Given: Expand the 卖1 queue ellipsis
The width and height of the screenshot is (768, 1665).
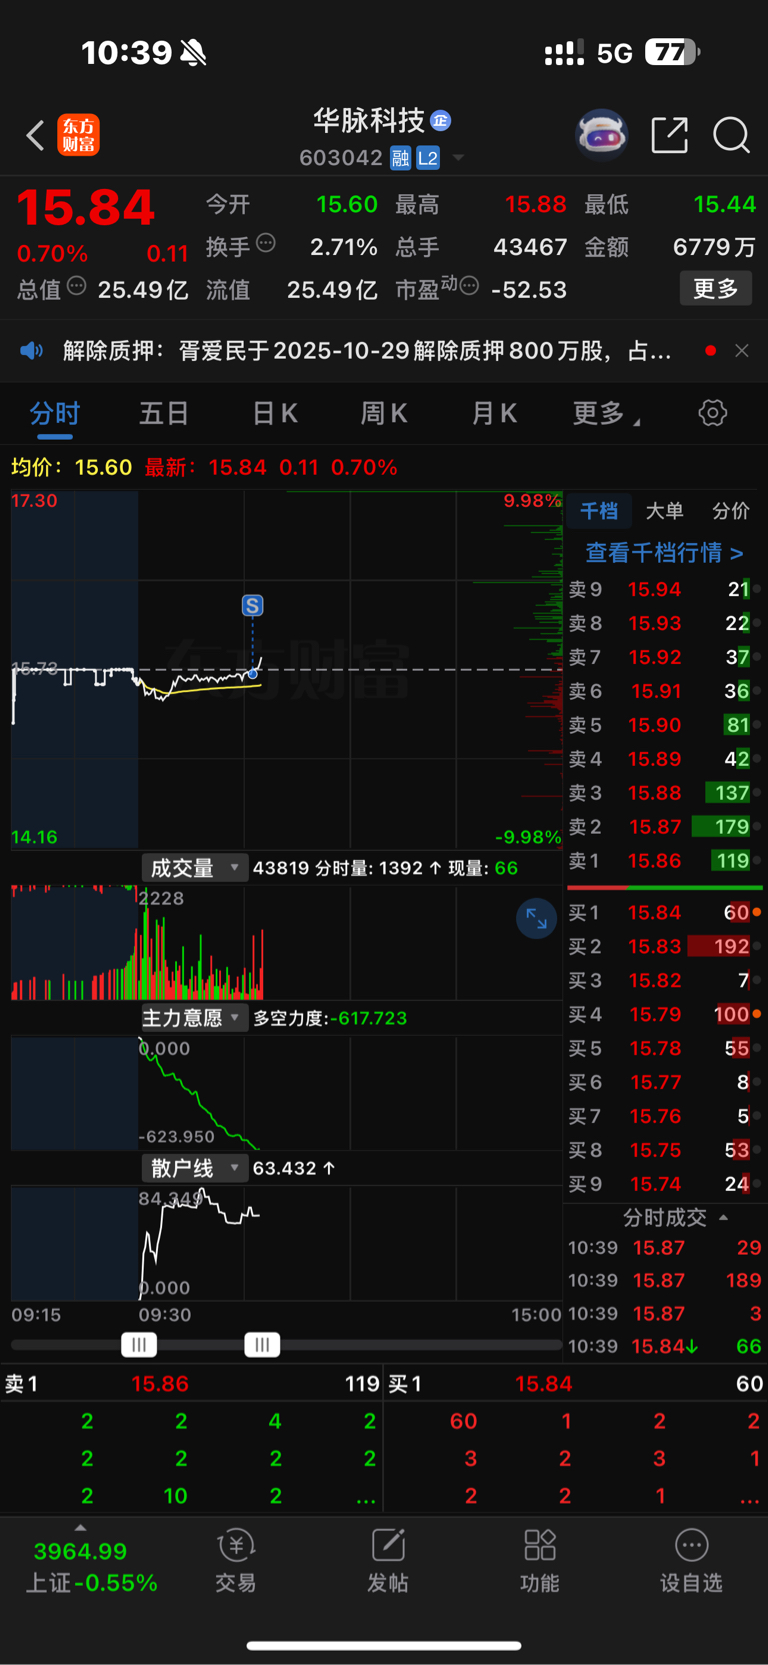Looking at the screenshot, I should pos(366,1497).
